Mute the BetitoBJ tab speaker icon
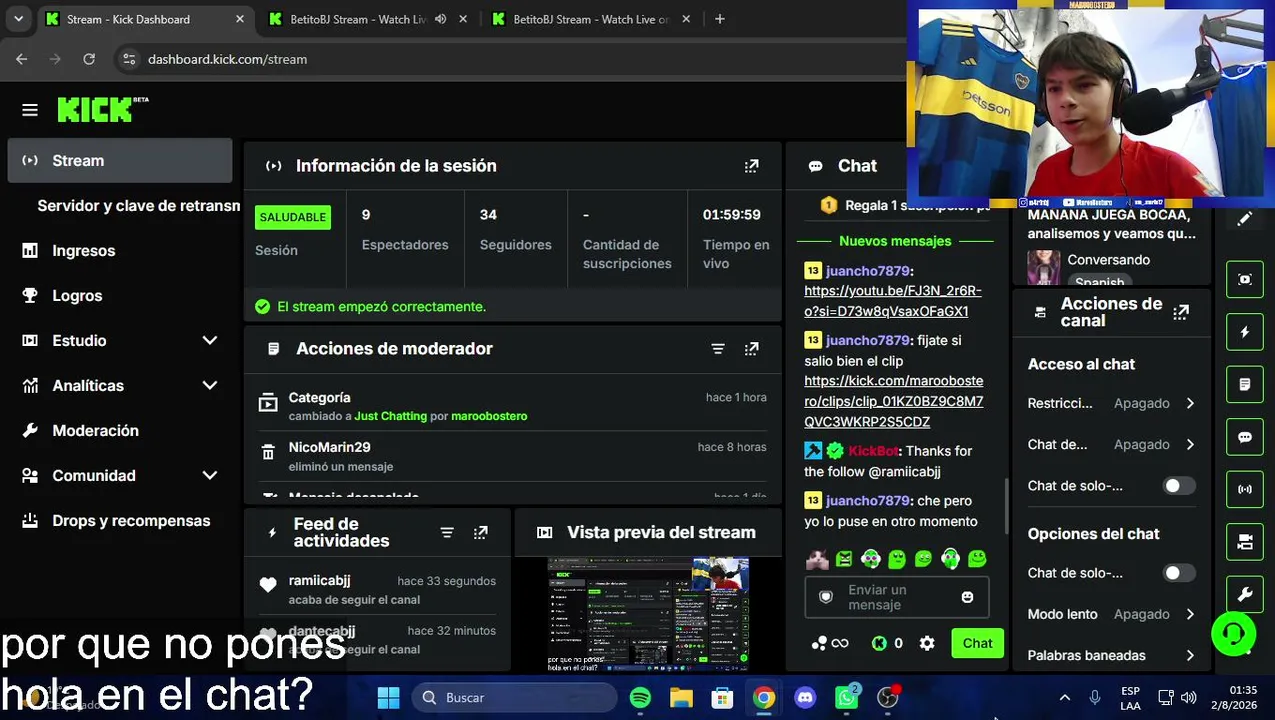The image size is (1275, 720). pos(440,19)
